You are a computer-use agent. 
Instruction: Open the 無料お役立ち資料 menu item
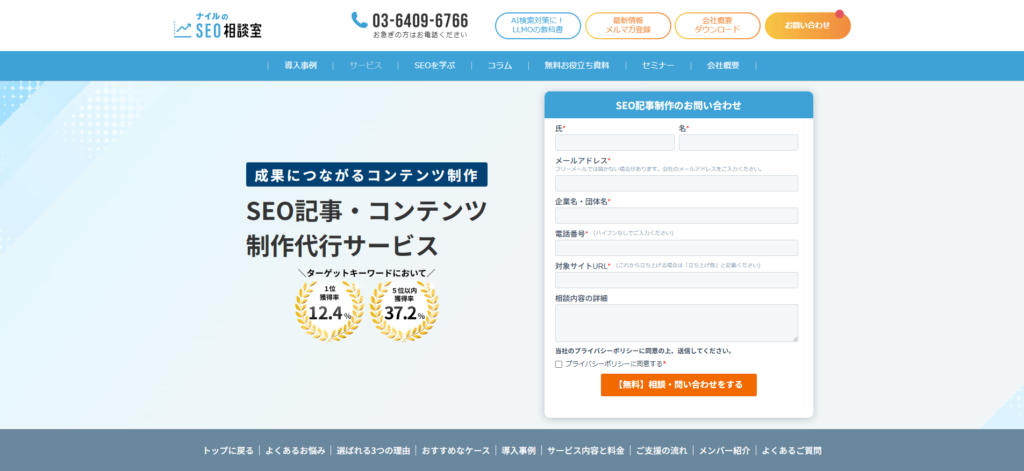[577, 65]
